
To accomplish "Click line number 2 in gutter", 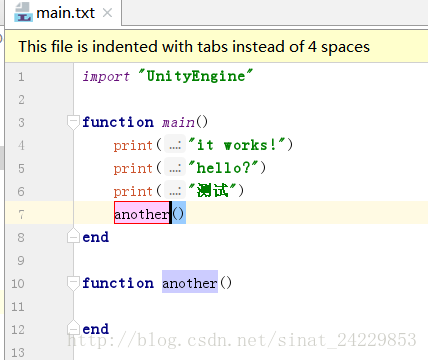I will point(21,100).
